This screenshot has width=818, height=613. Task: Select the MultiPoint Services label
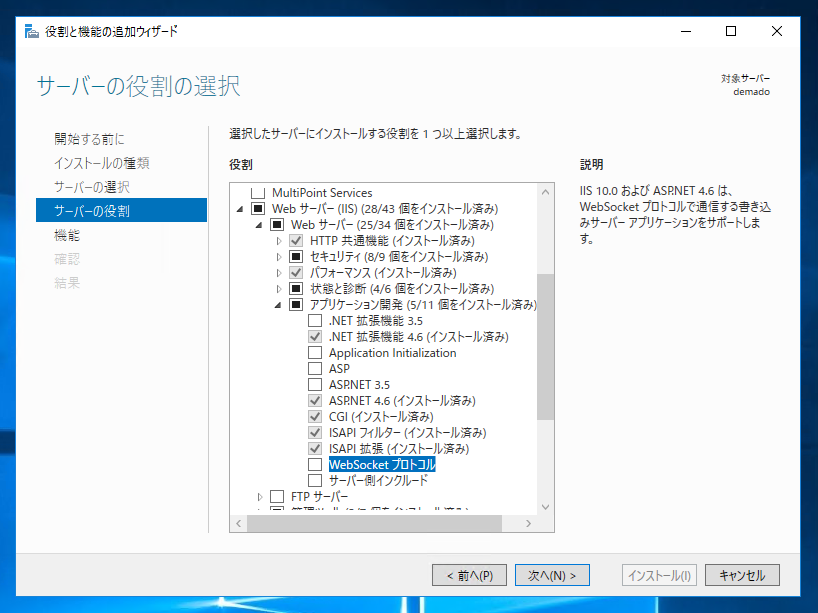(x=322, y=193)
